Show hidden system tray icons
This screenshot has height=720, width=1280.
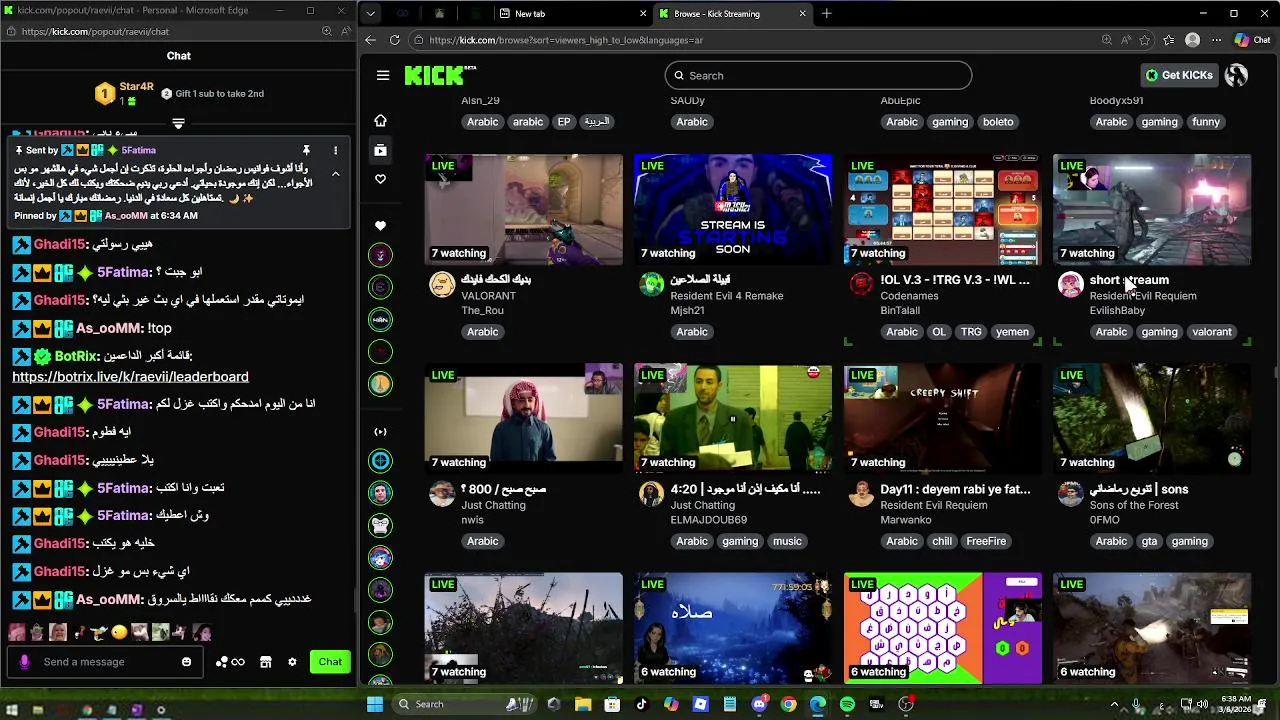1114,704
